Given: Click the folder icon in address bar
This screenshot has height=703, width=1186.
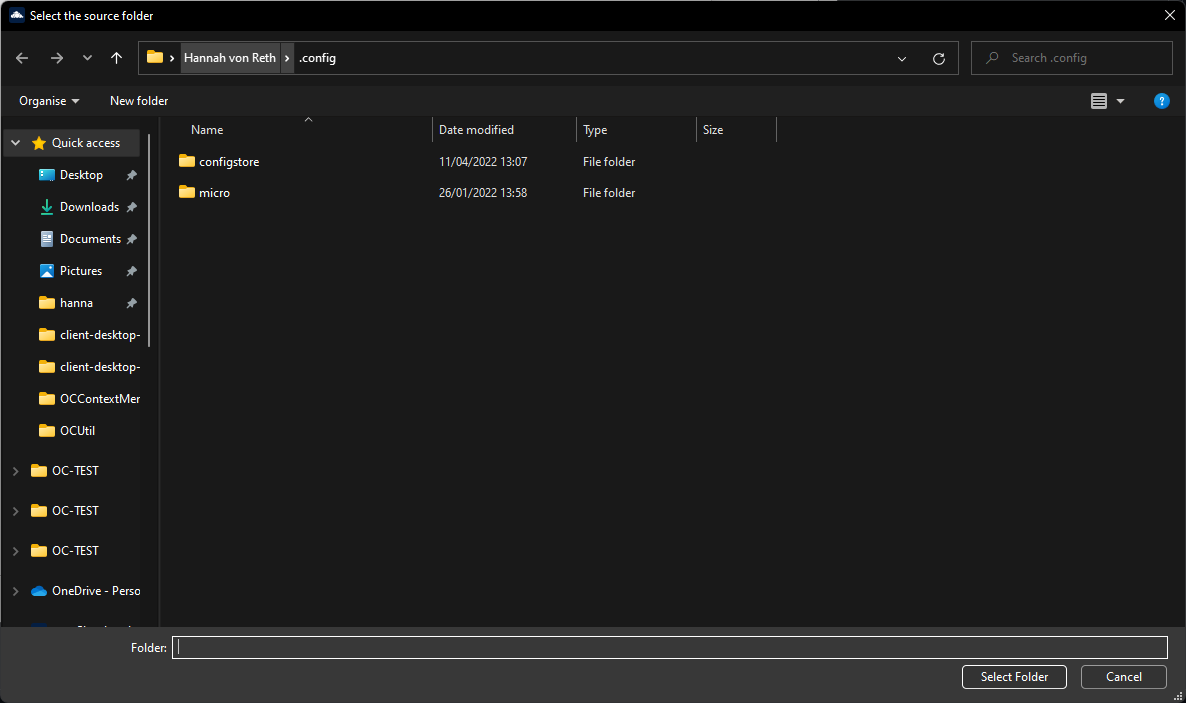Looking at the screenshot, I should click(155, 58).
